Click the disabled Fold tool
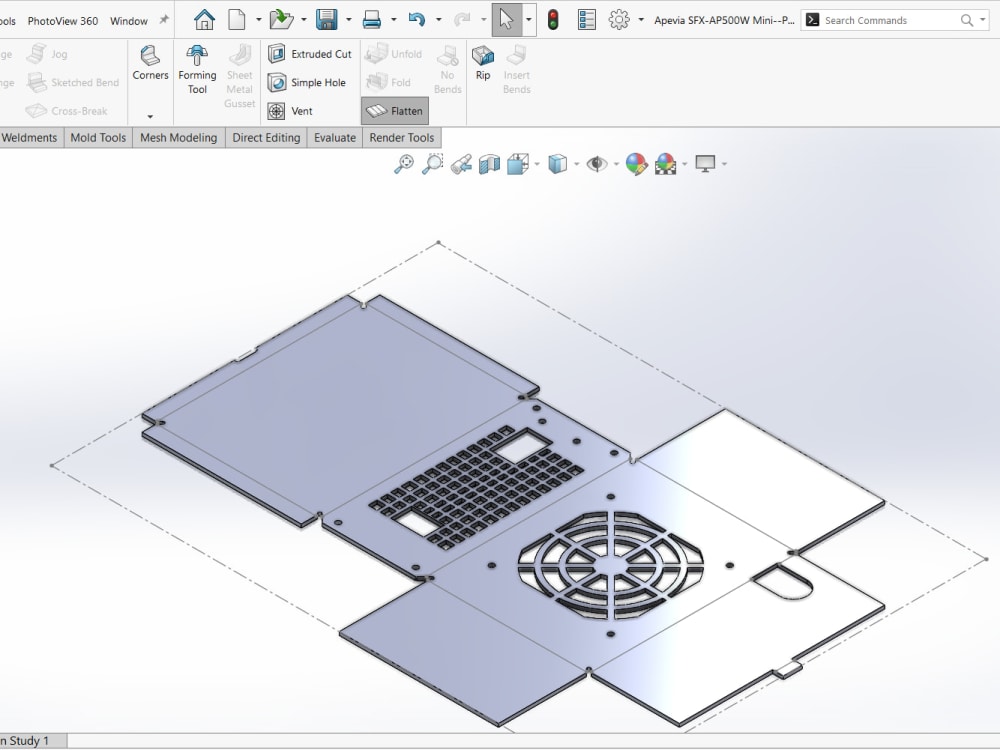 pyautogui.click(x=389, y=82)
